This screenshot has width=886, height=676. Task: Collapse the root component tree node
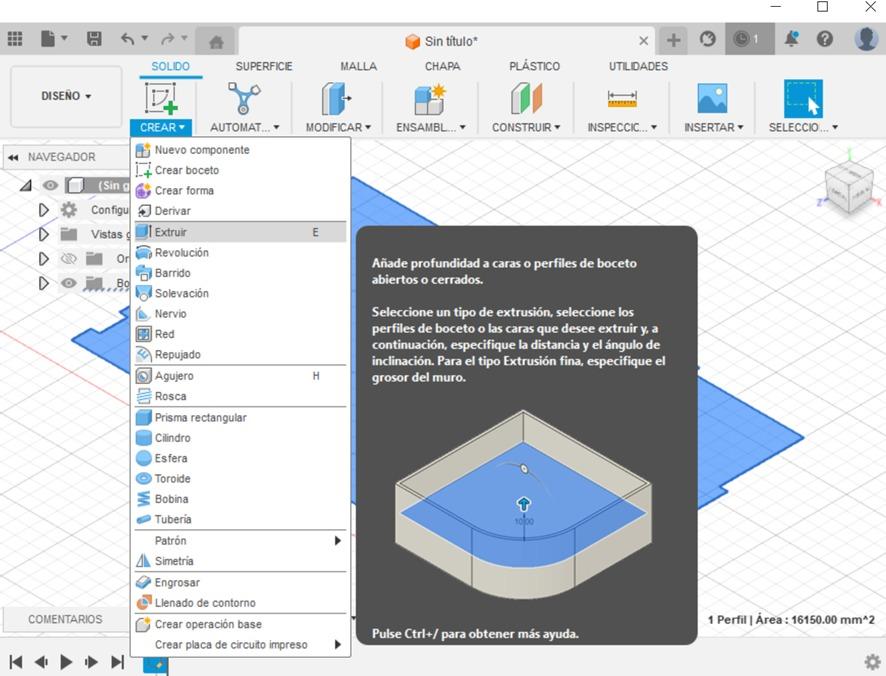pos(25,185)
